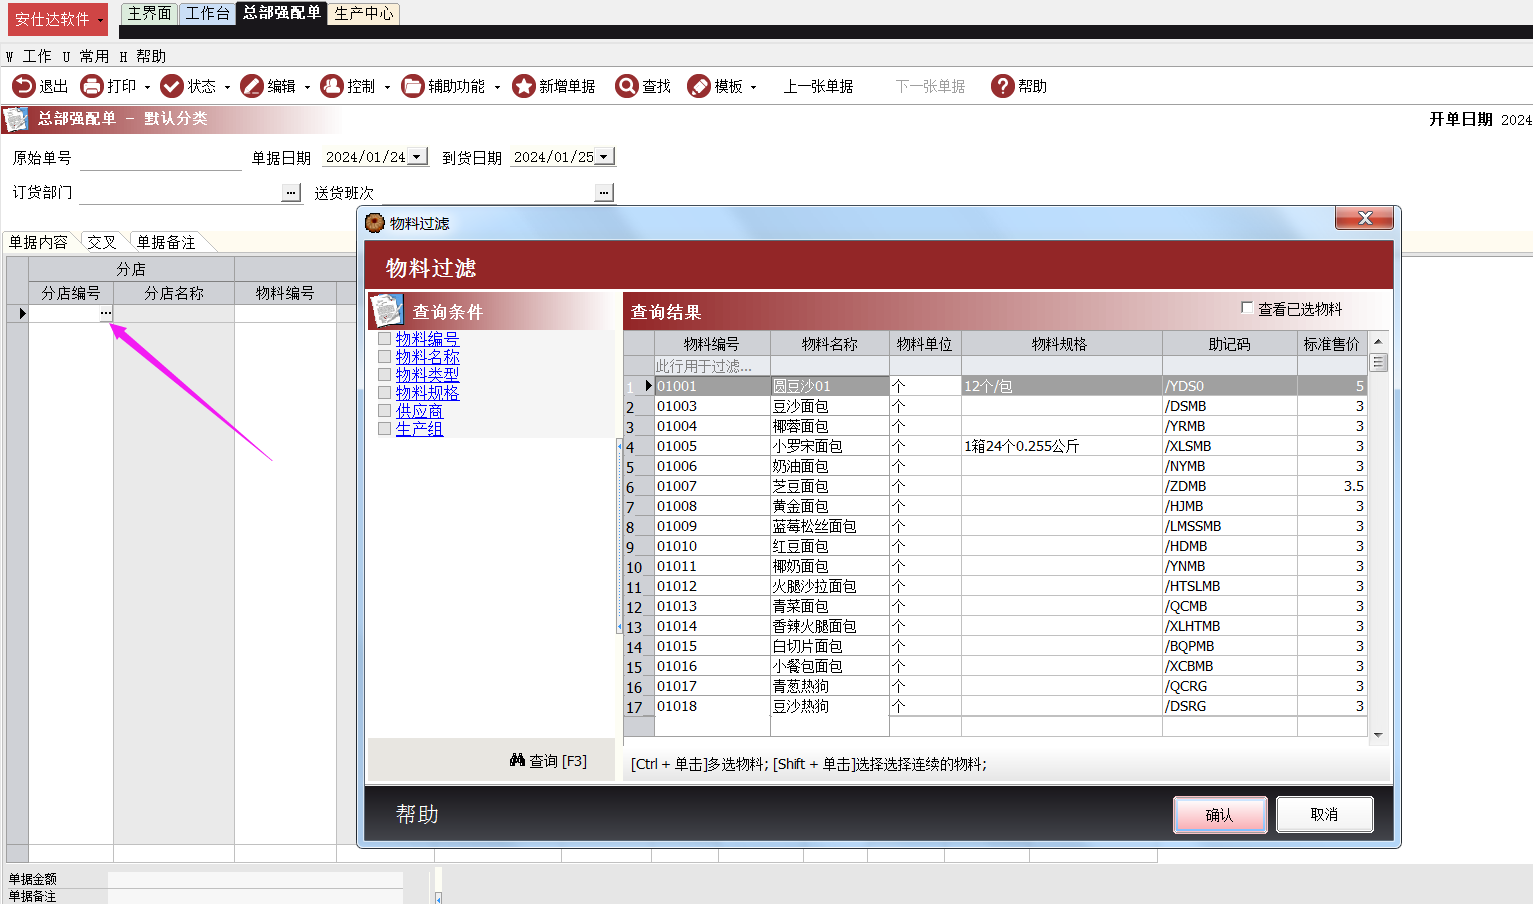Open the 安仕达软件 dropdown menu
This screenshot has width=1533, height=904.
(57, 19)
